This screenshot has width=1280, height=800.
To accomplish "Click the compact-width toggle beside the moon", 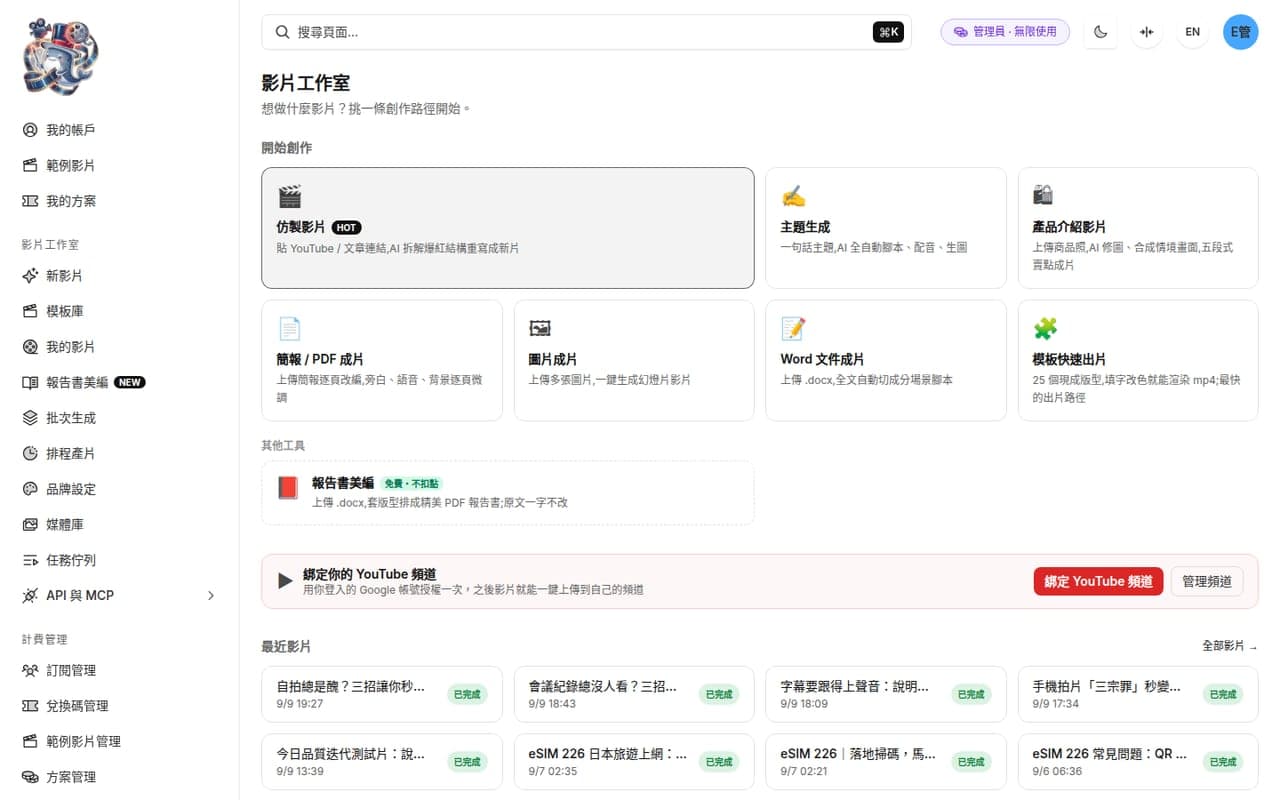I will [x=1147, y=32].
